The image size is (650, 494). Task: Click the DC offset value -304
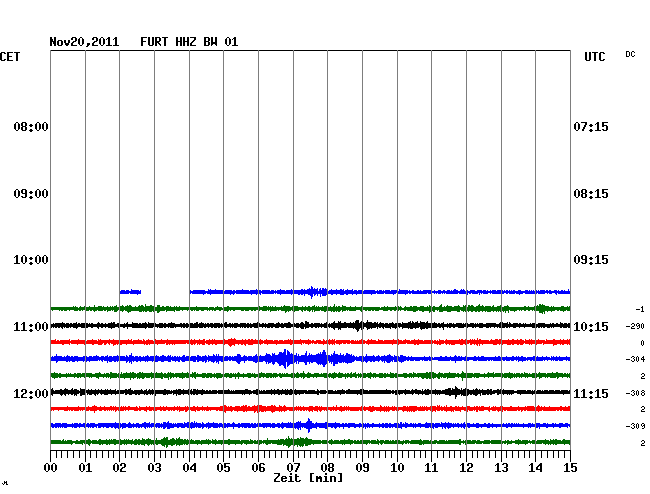coord(635,359)
